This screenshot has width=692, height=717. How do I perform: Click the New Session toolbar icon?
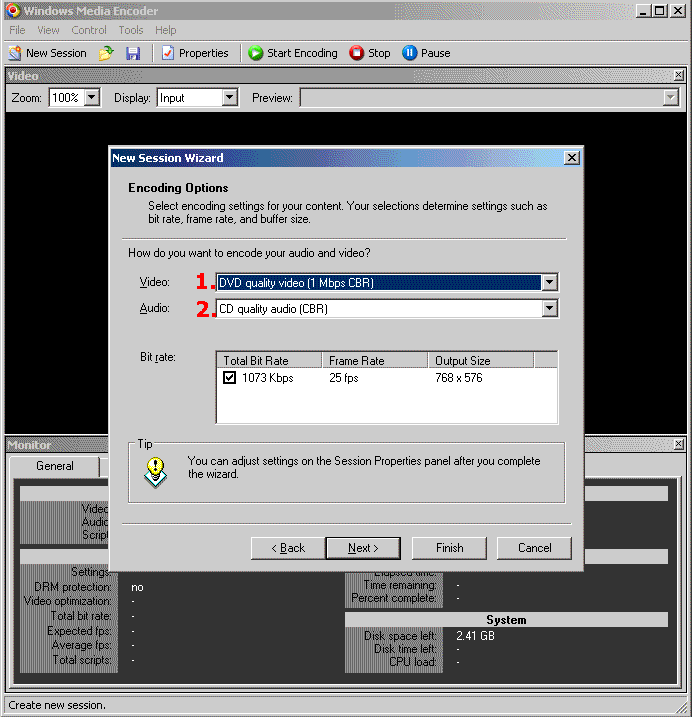(15, 53)
